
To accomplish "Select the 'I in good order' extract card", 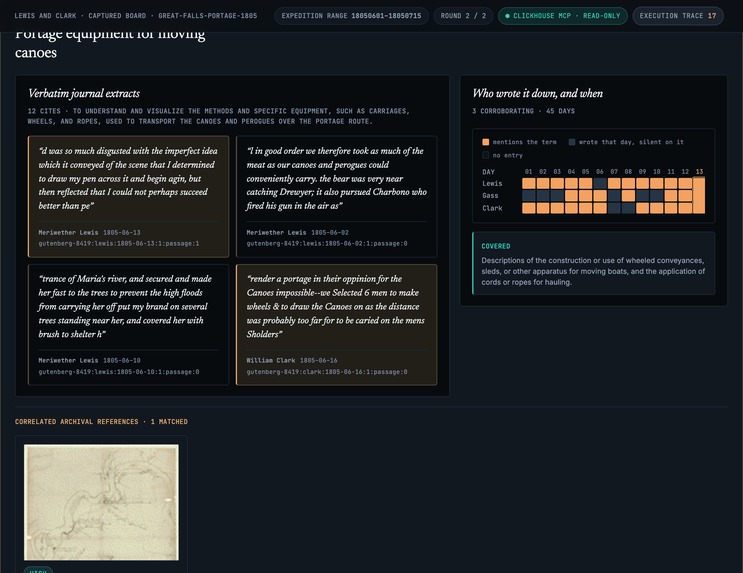I will [336, 197].
